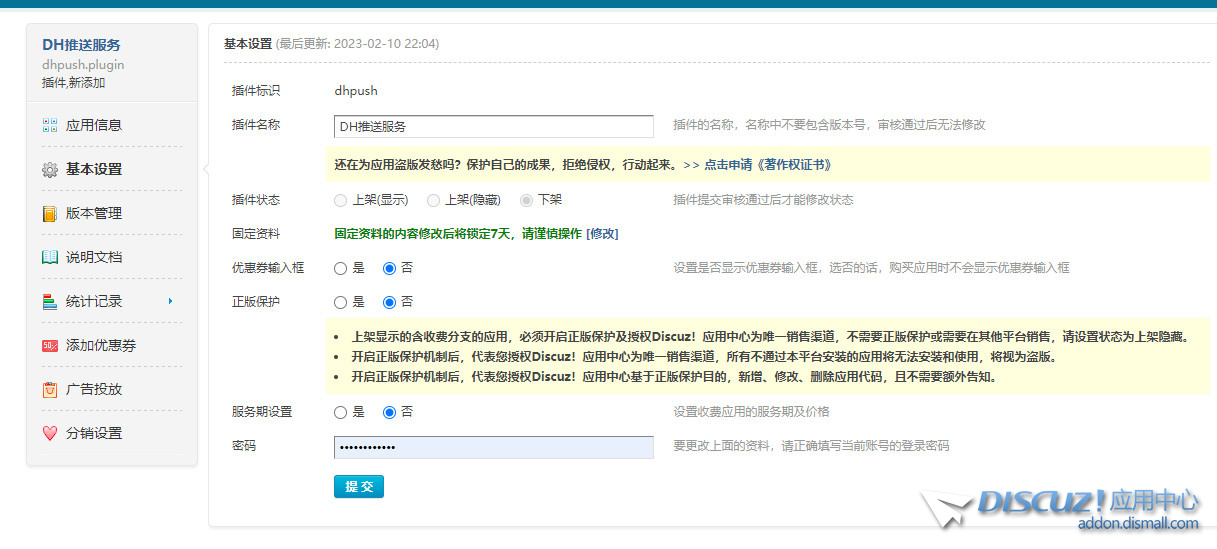Click the 提交 submit button
This screenshot has height=549, width=1217.
point(359,486)
